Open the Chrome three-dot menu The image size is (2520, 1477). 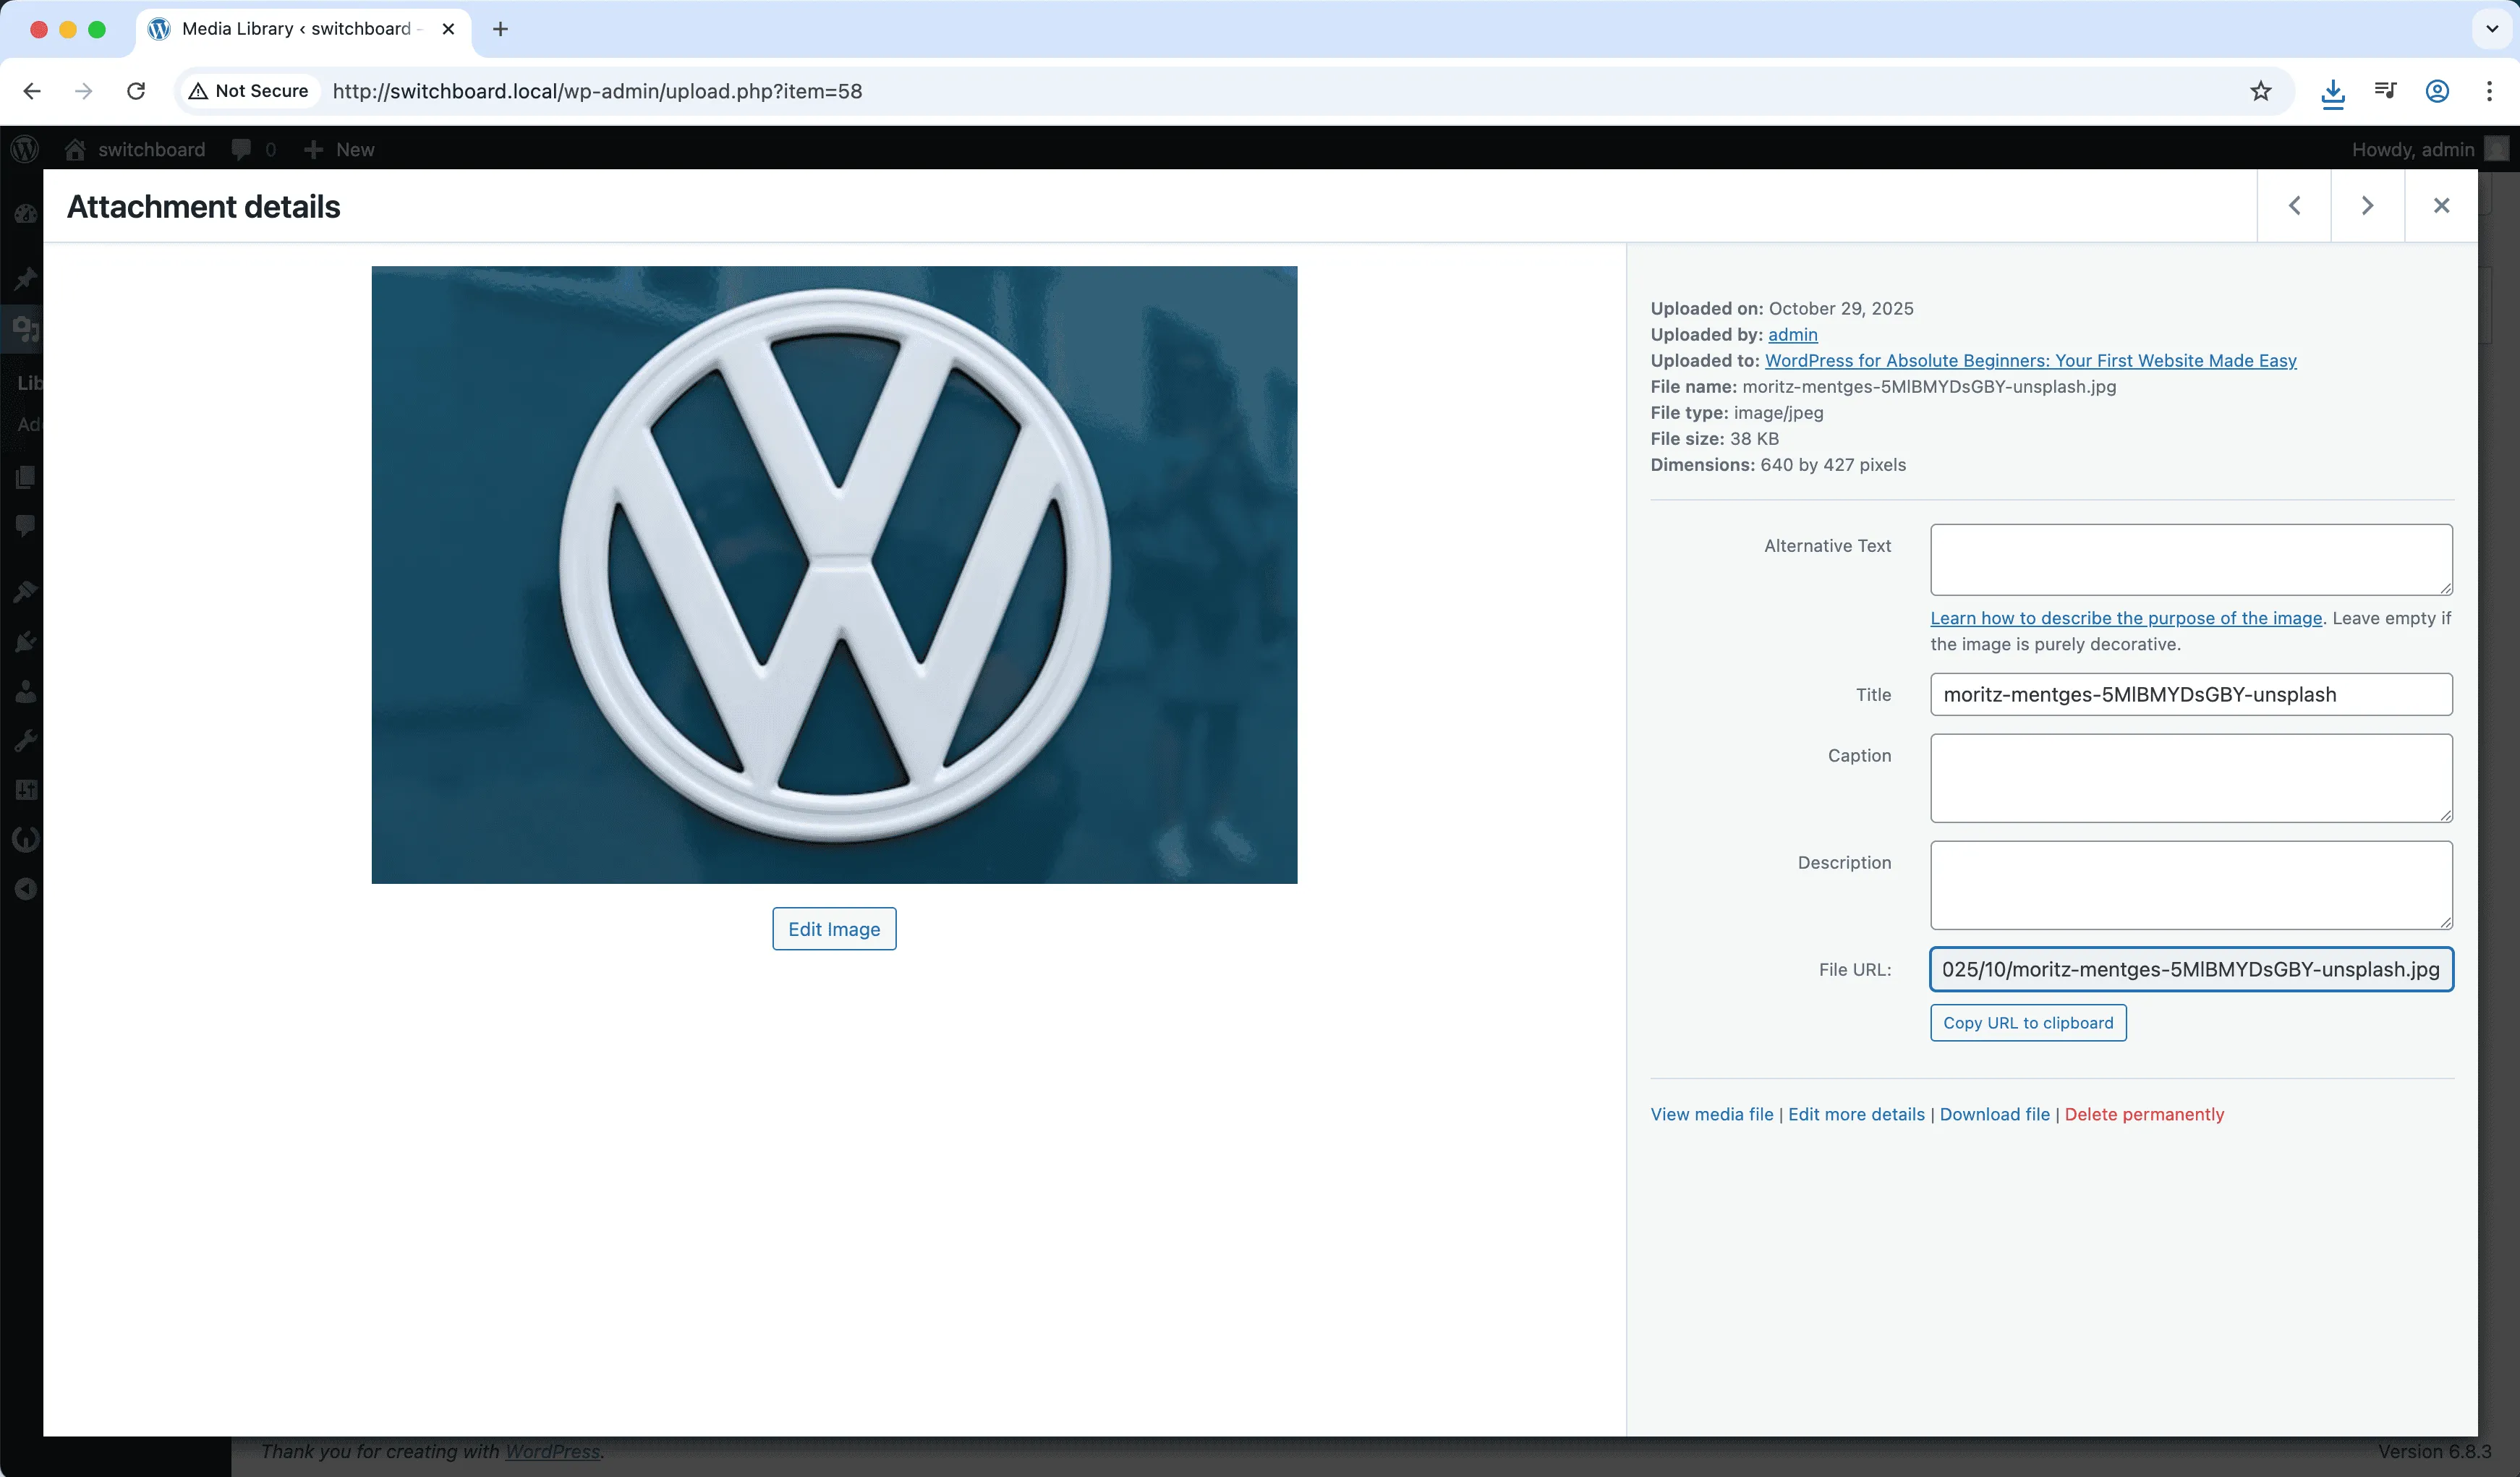(2489, 91)
